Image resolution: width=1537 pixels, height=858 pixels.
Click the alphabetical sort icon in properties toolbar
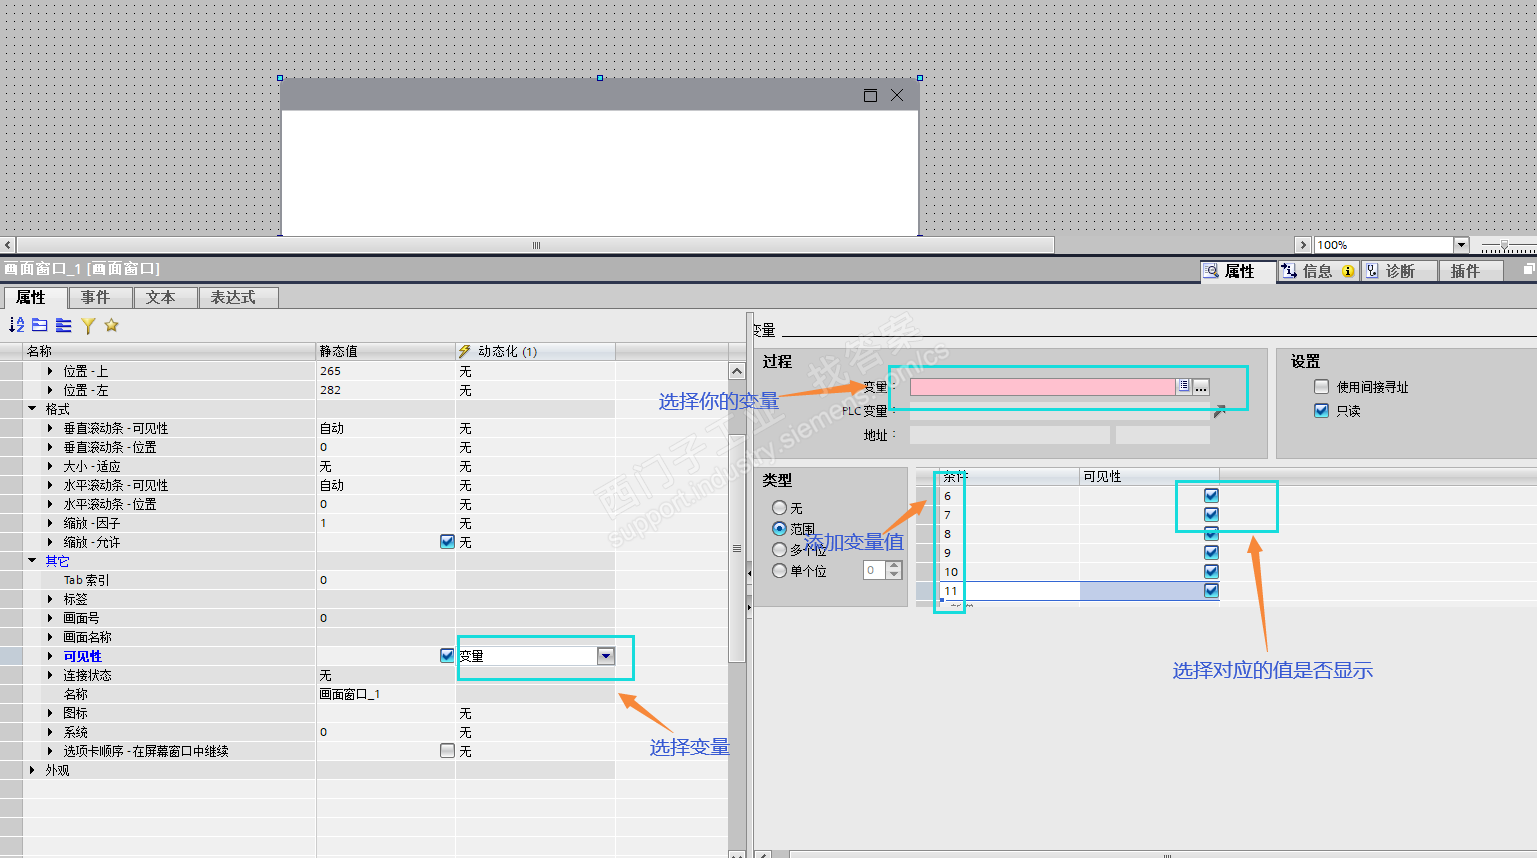coord(16,325)
